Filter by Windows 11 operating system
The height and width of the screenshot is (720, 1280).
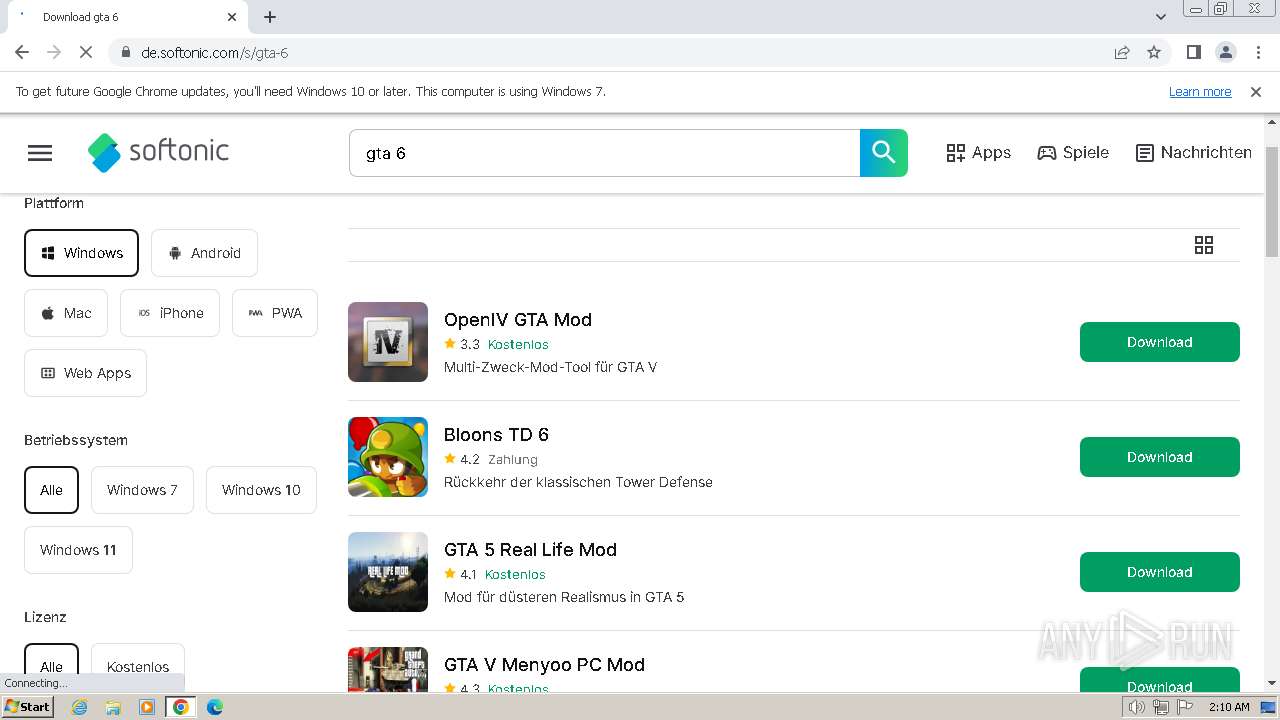click(x=78, y=550)
